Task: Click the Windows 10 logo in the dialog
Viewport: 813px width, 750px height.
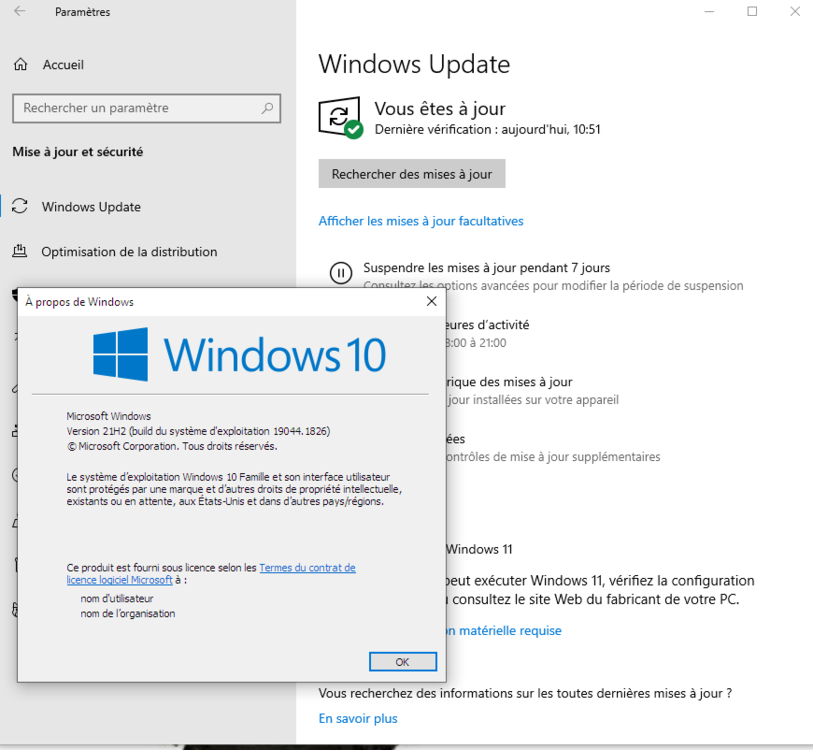Action: pyautogui.click(x=238, y=354)
